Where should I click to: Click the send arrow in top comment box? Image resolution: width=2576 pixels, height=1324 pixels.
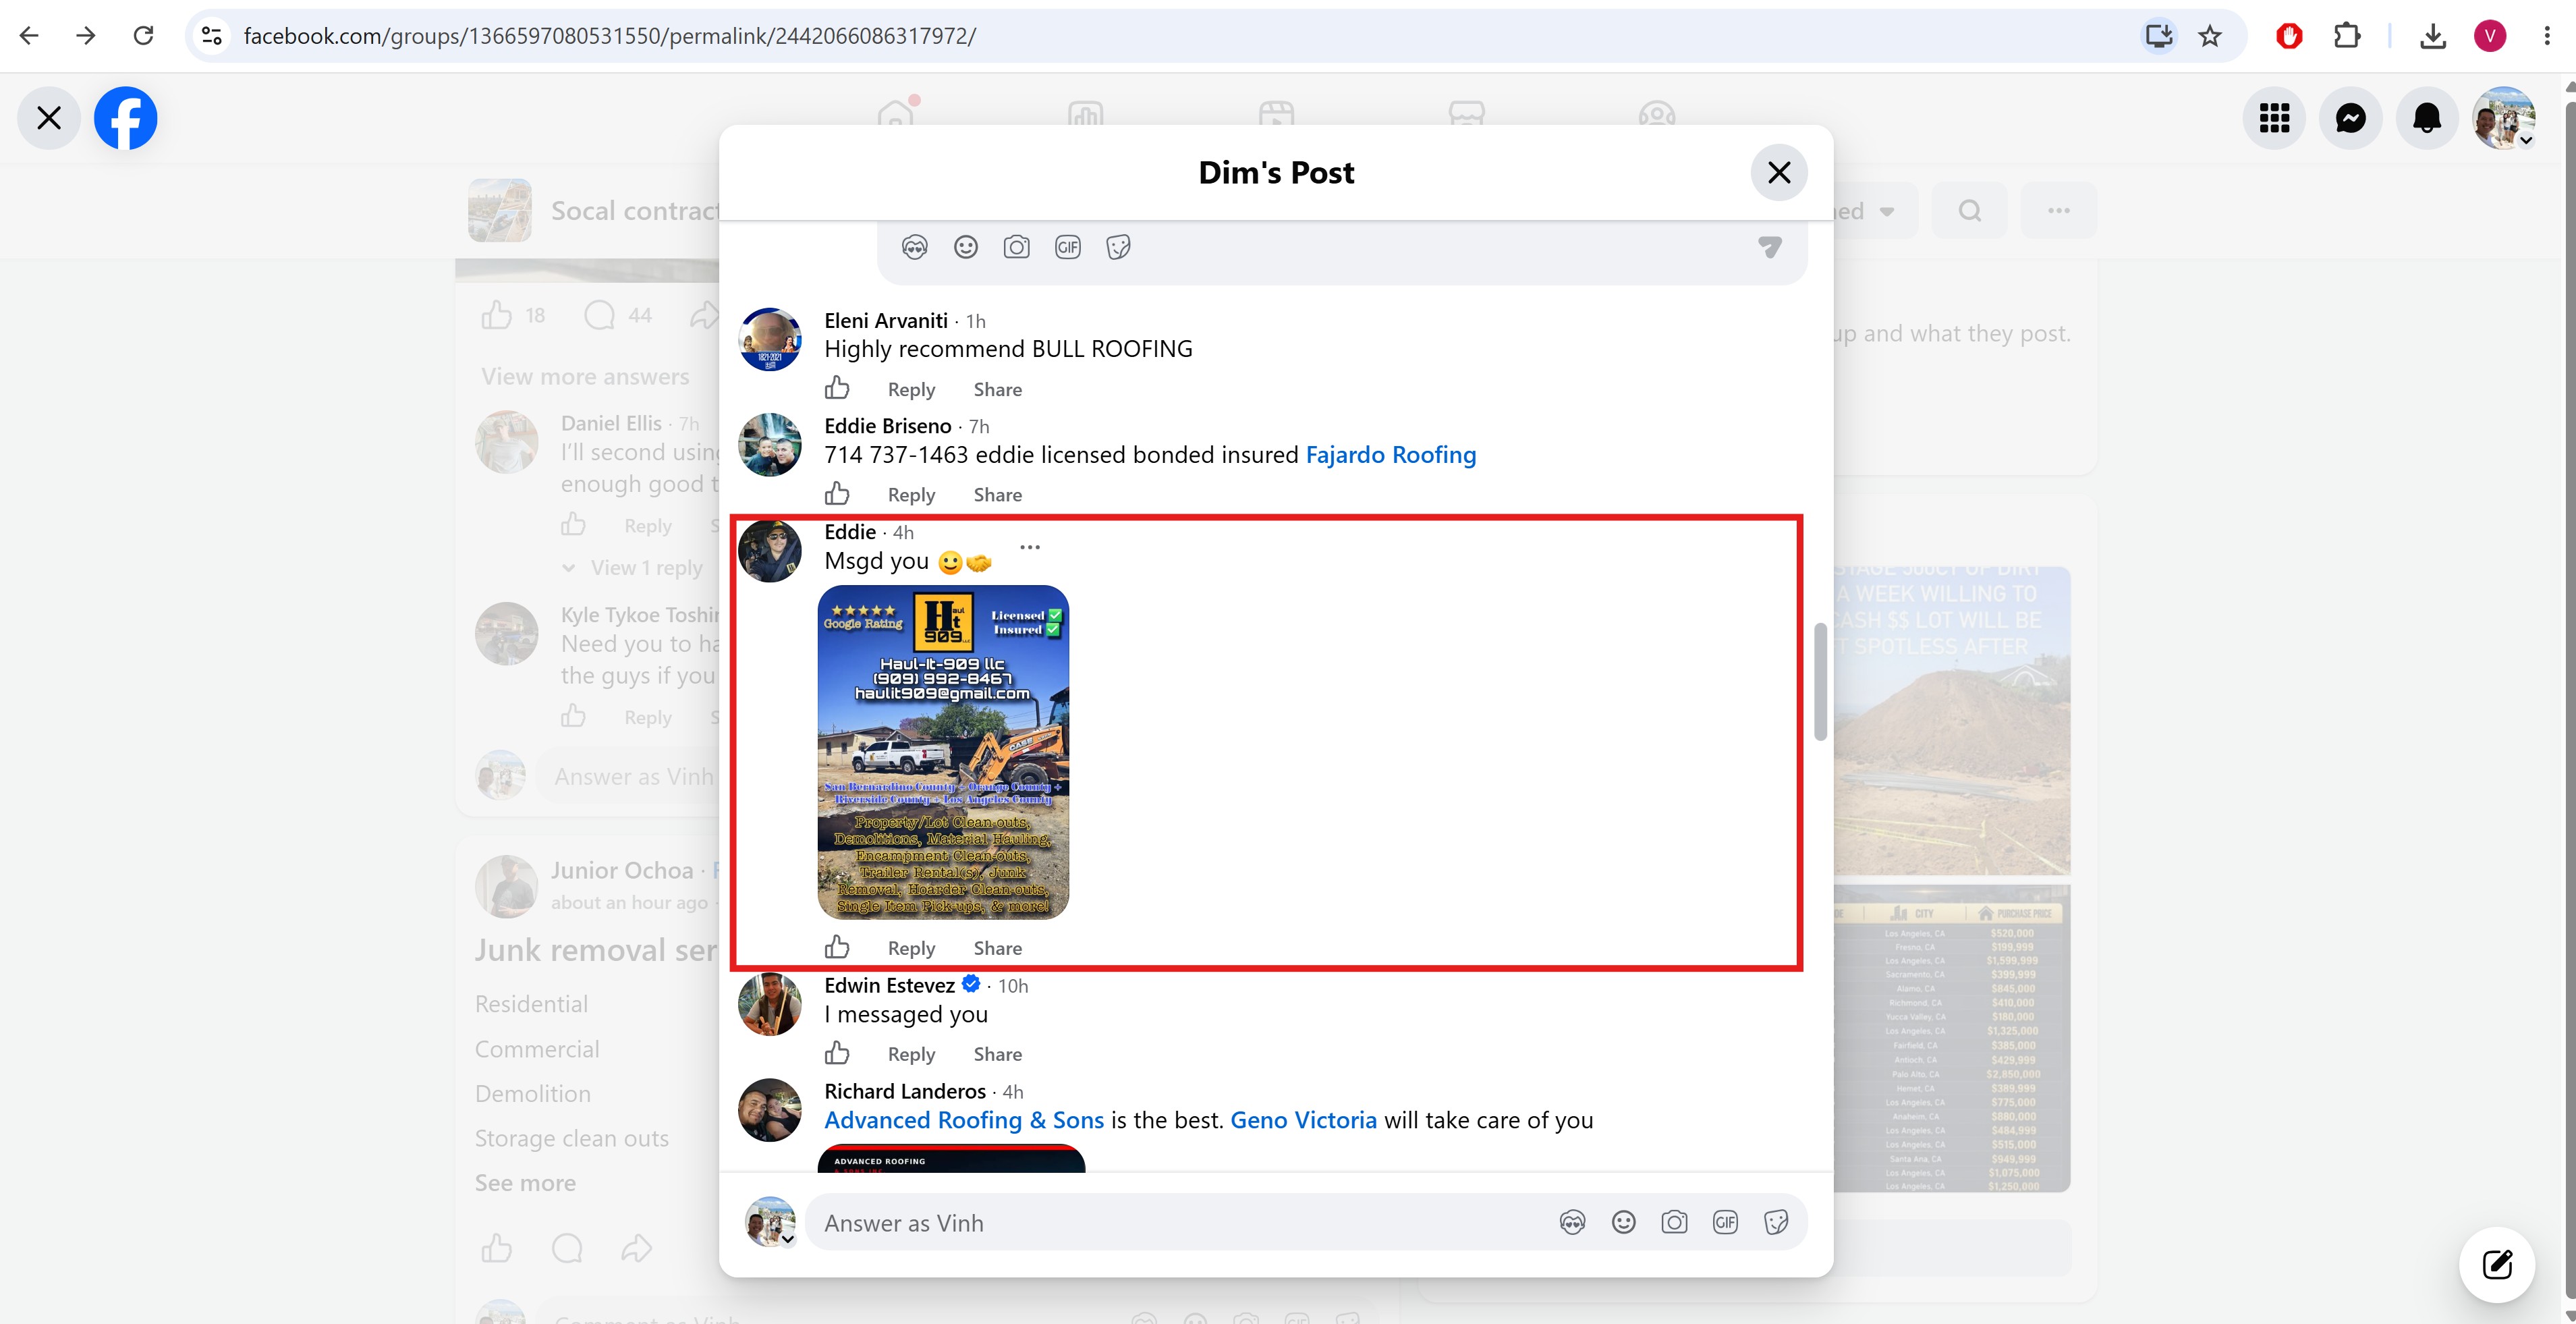(x=1770, y=247)
